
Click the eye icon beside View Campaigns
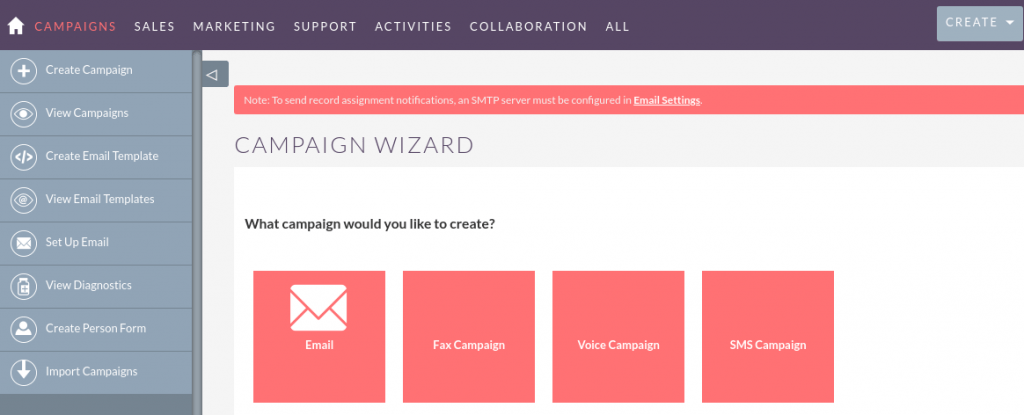24,114
